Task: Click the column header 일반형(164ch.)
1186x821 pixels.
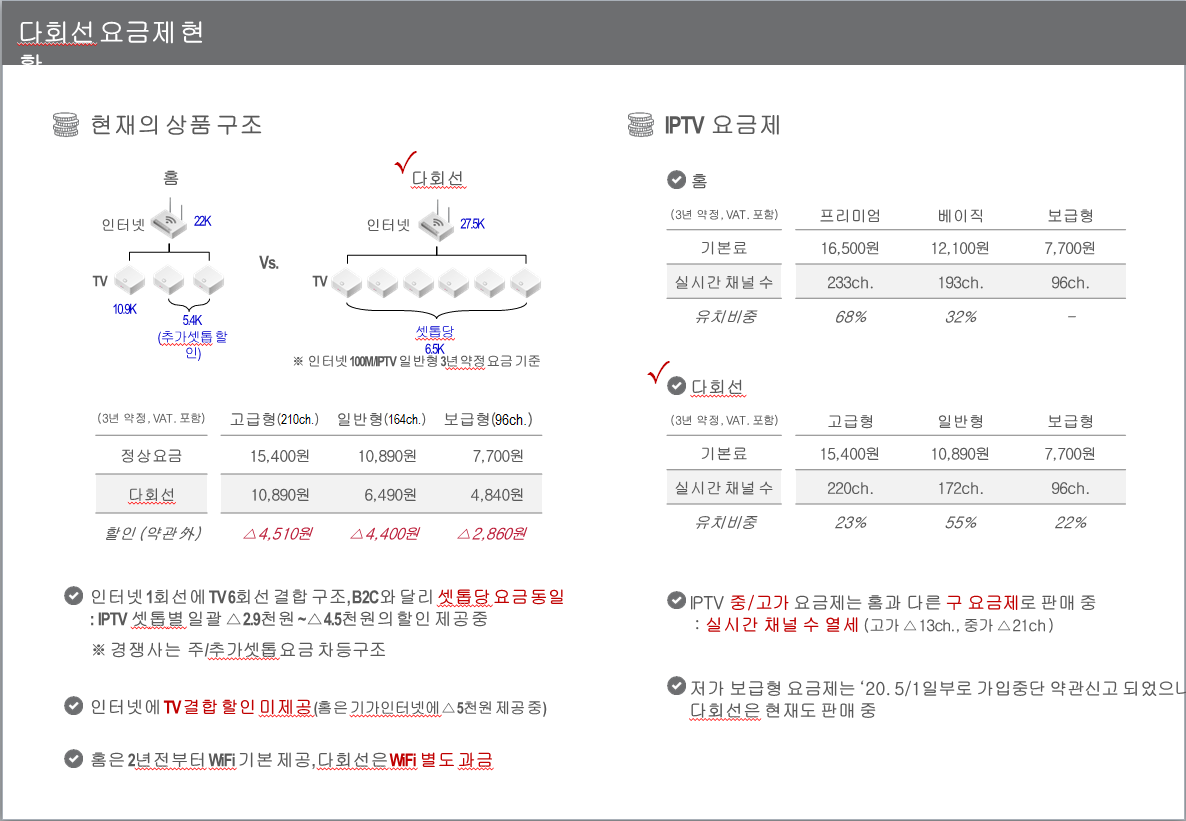Action: (381, 419)
